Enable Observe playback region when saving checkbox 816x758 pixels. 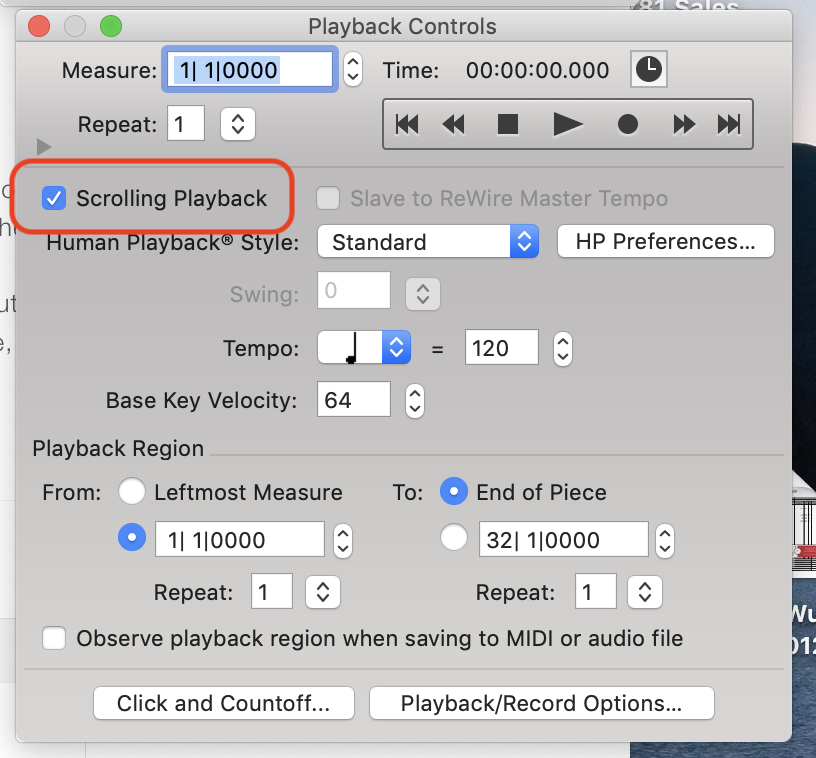pyautogui.click(x=54, y=638)
